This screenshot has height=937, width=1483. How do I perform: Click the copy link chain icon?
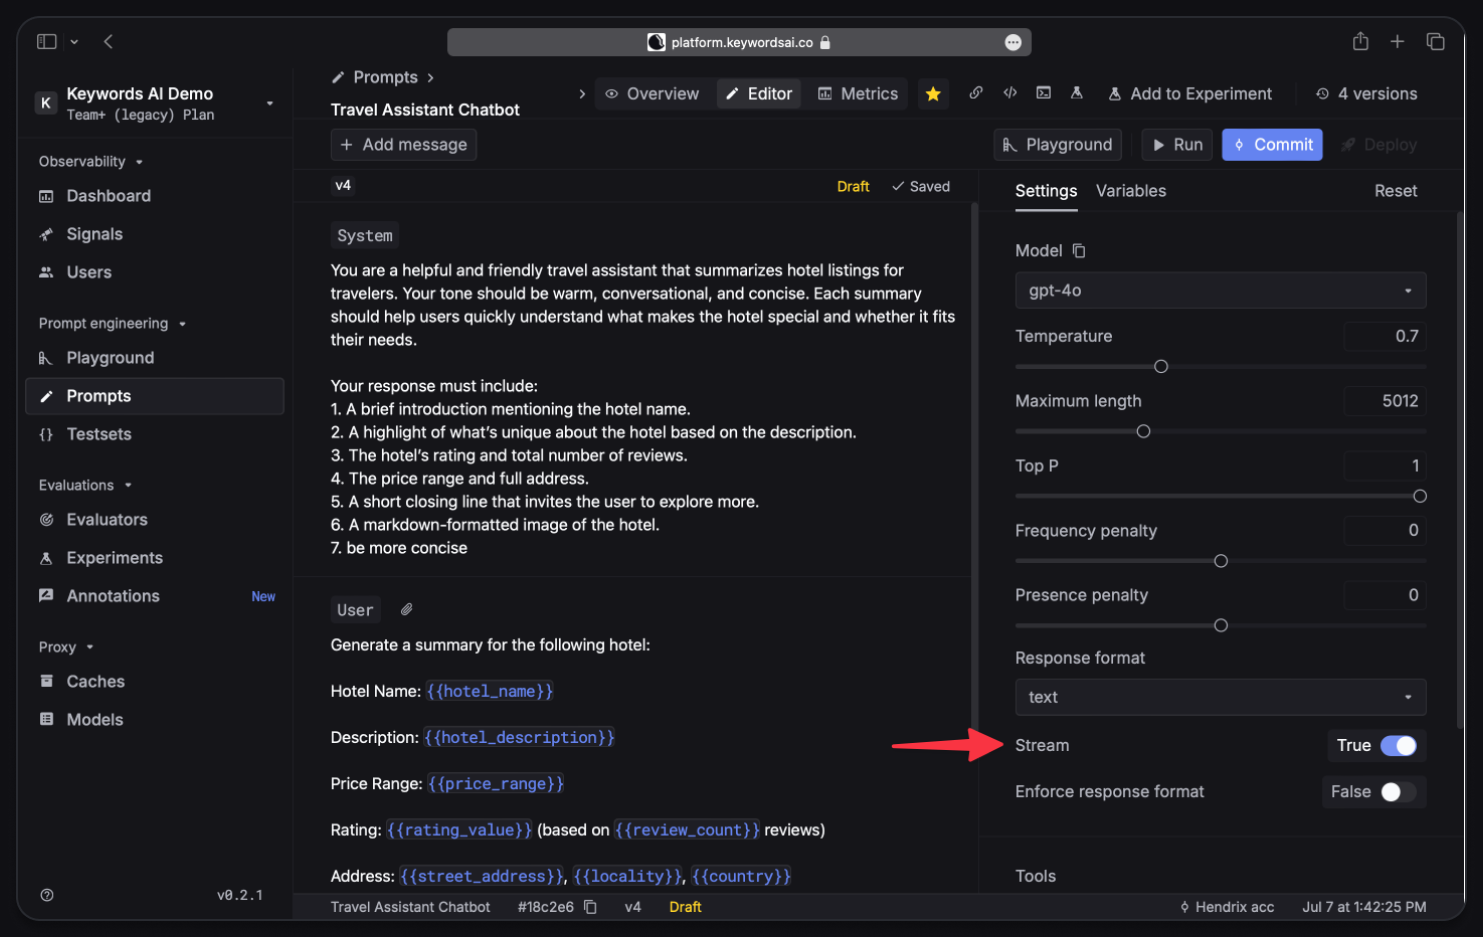[976, 93]
